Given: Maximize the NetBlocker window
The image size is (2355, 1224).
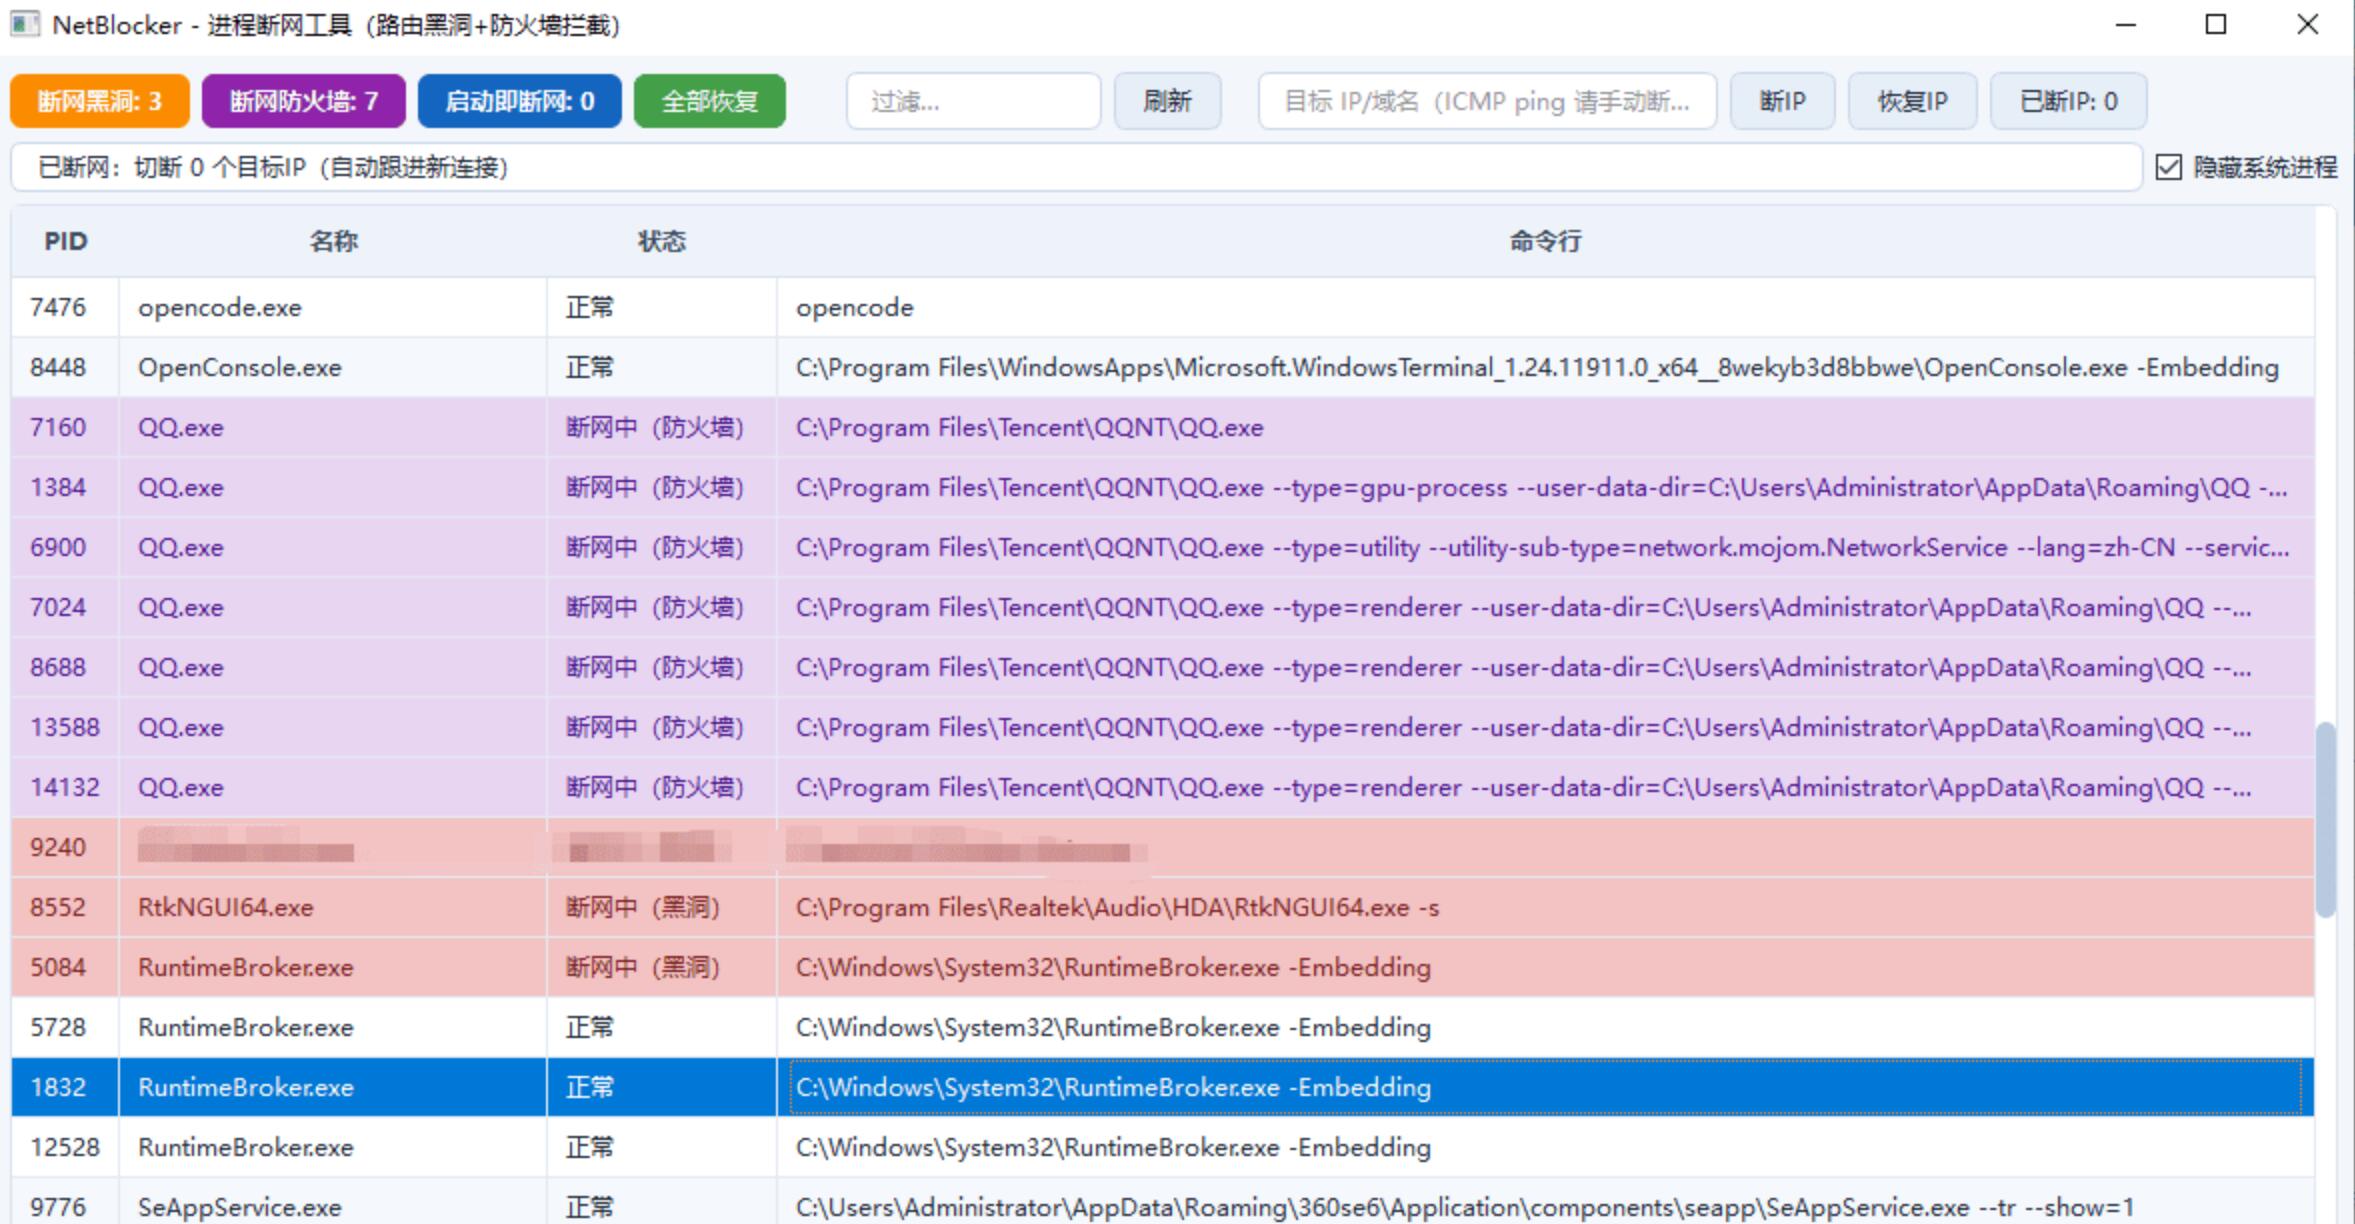Looking at the screenshot, I should tap(2216, 24).
